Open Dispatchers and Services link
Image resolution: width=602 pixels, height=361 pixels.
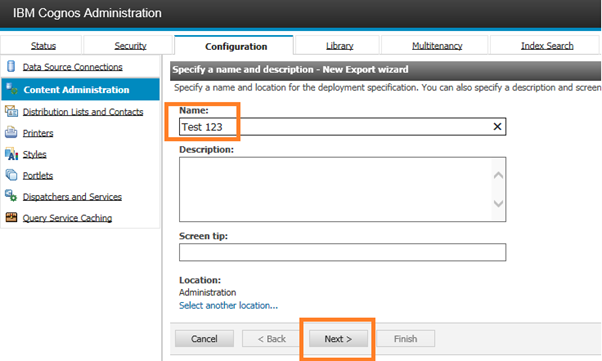(x=72, y=197)
